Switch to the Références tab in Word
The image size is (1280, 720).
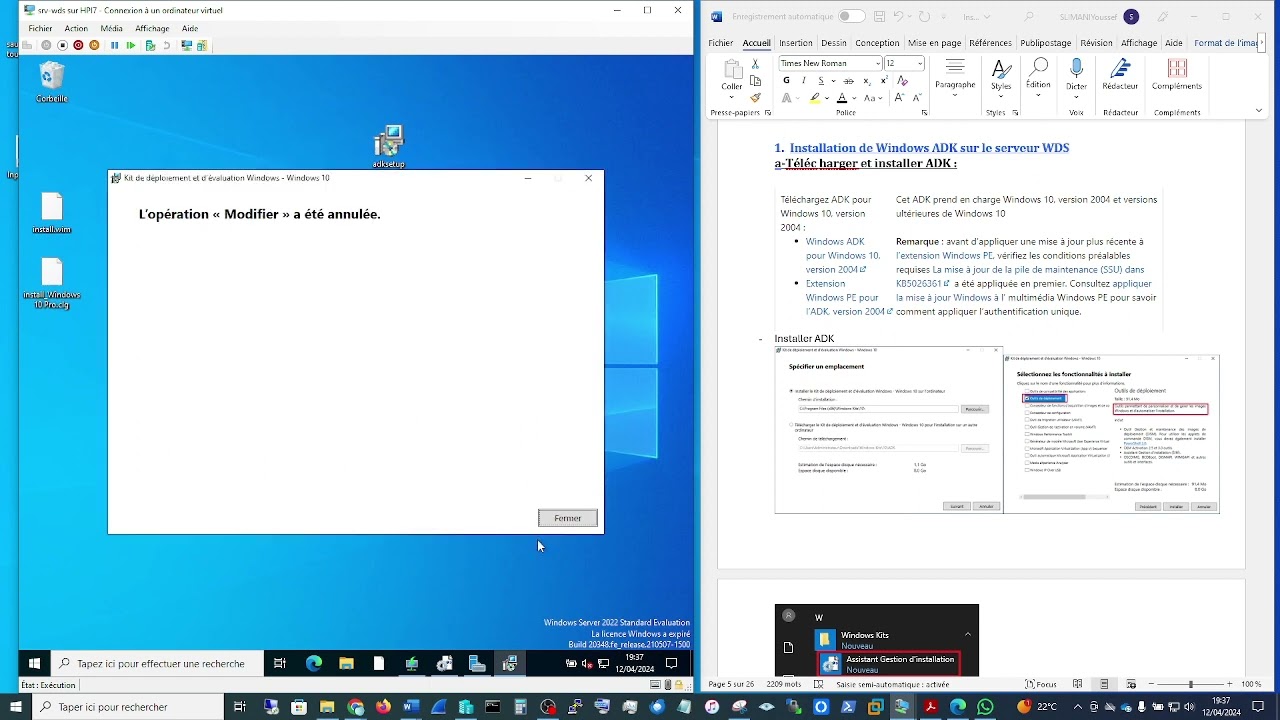(x=990, y=43)
